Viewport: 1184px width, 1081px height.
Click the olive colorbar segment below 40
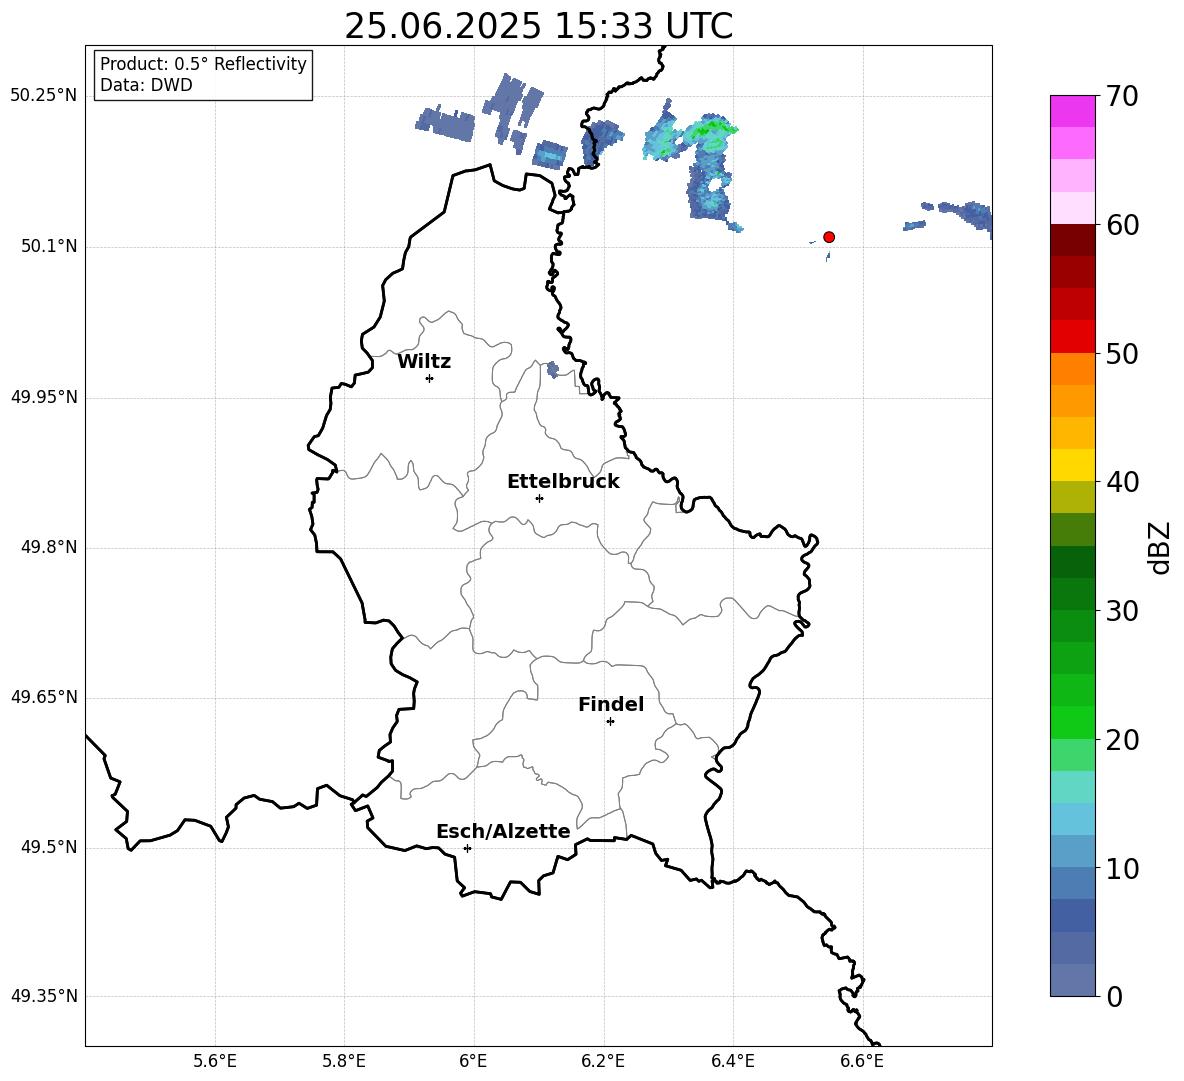(x=1073, y=497)
